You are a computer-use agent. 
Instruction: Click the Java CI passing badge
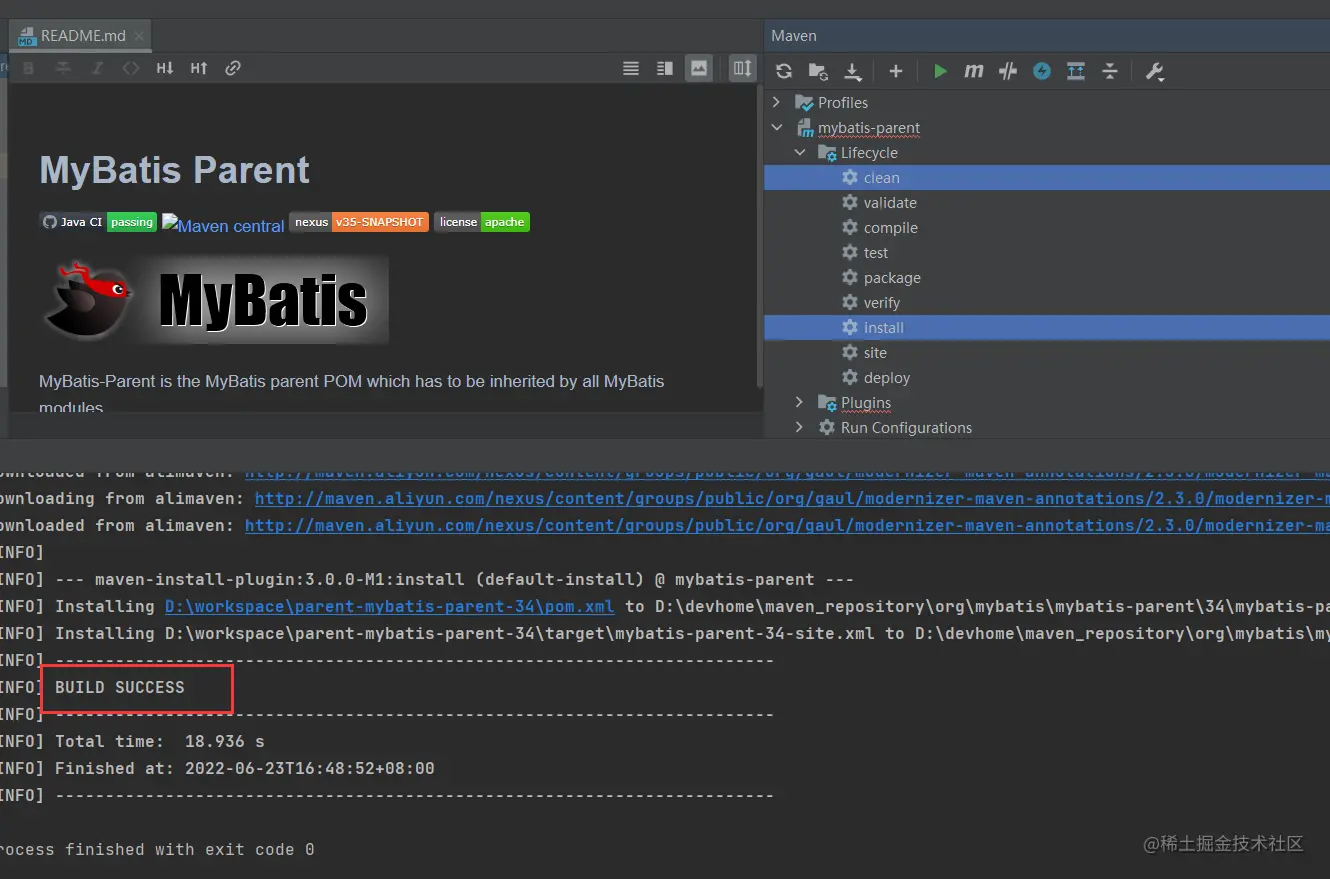[98, 222]
